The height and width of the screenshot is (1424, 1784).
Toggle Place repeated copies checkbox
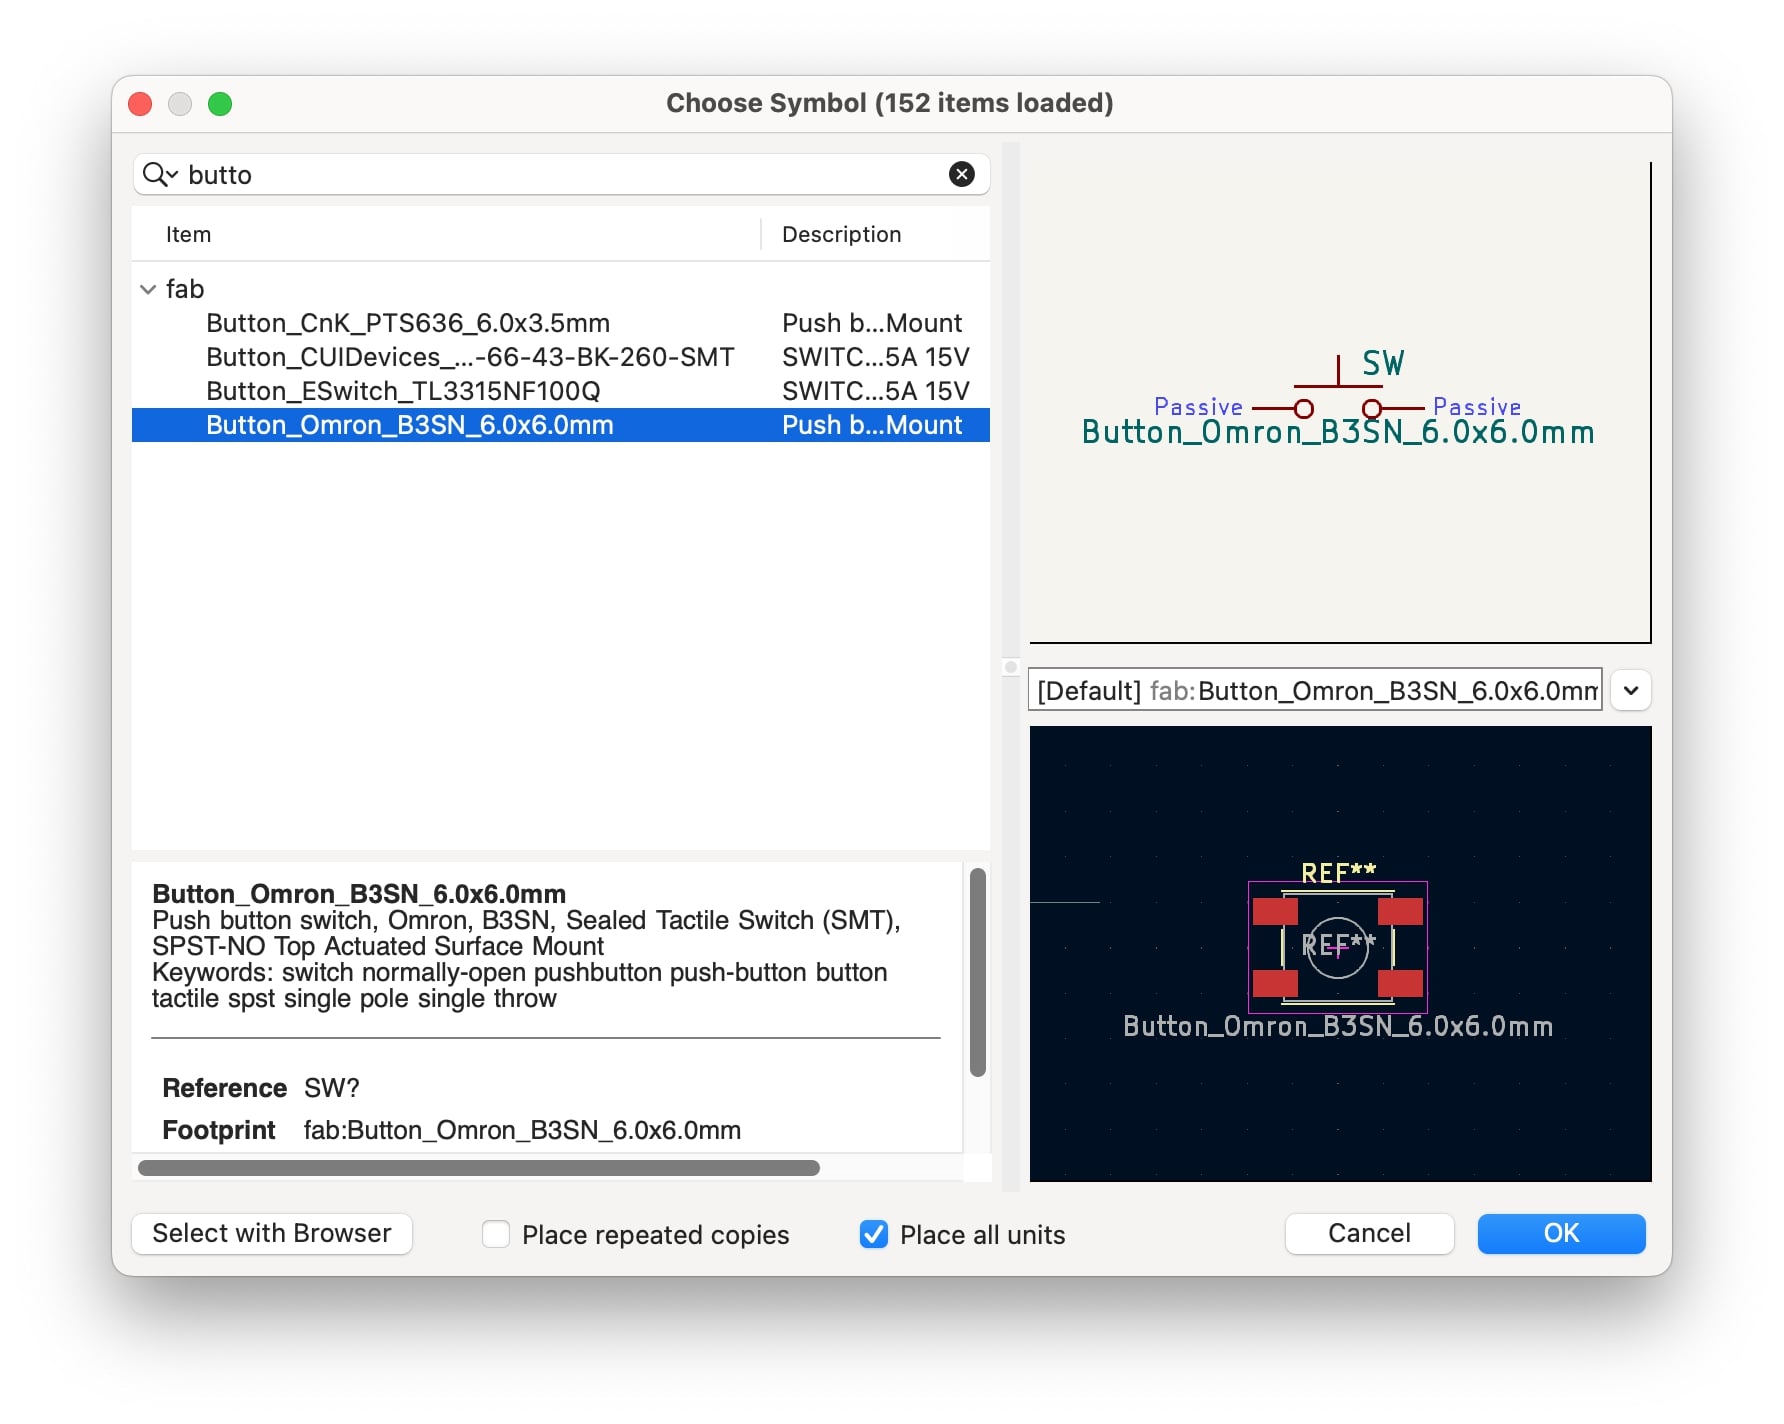point(495,1234)
